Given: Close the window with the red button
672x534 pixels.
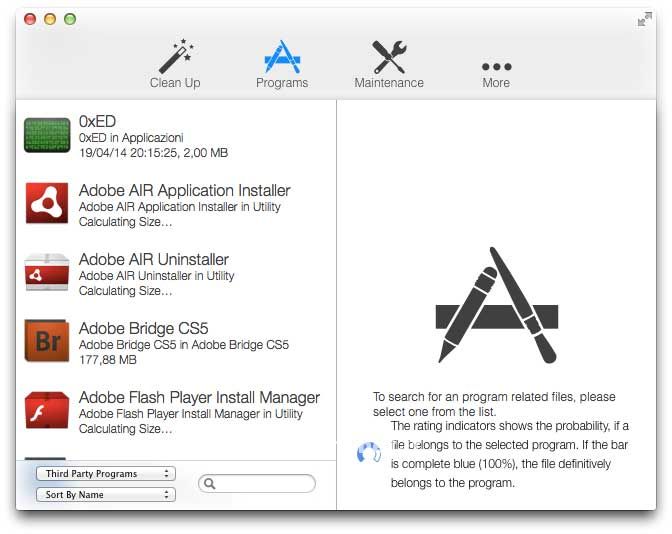Looking at the screenshot, I should (x=30, y=19).
